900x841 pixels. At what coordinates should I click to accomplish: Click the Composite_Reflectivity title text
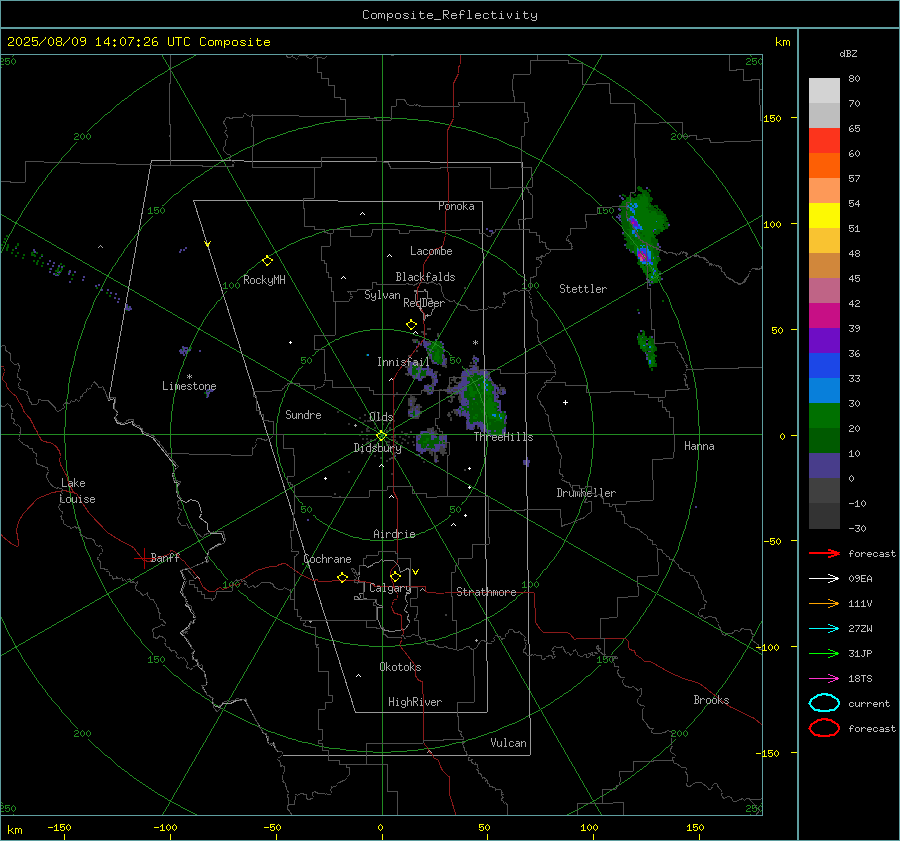[x=450, y=15]
